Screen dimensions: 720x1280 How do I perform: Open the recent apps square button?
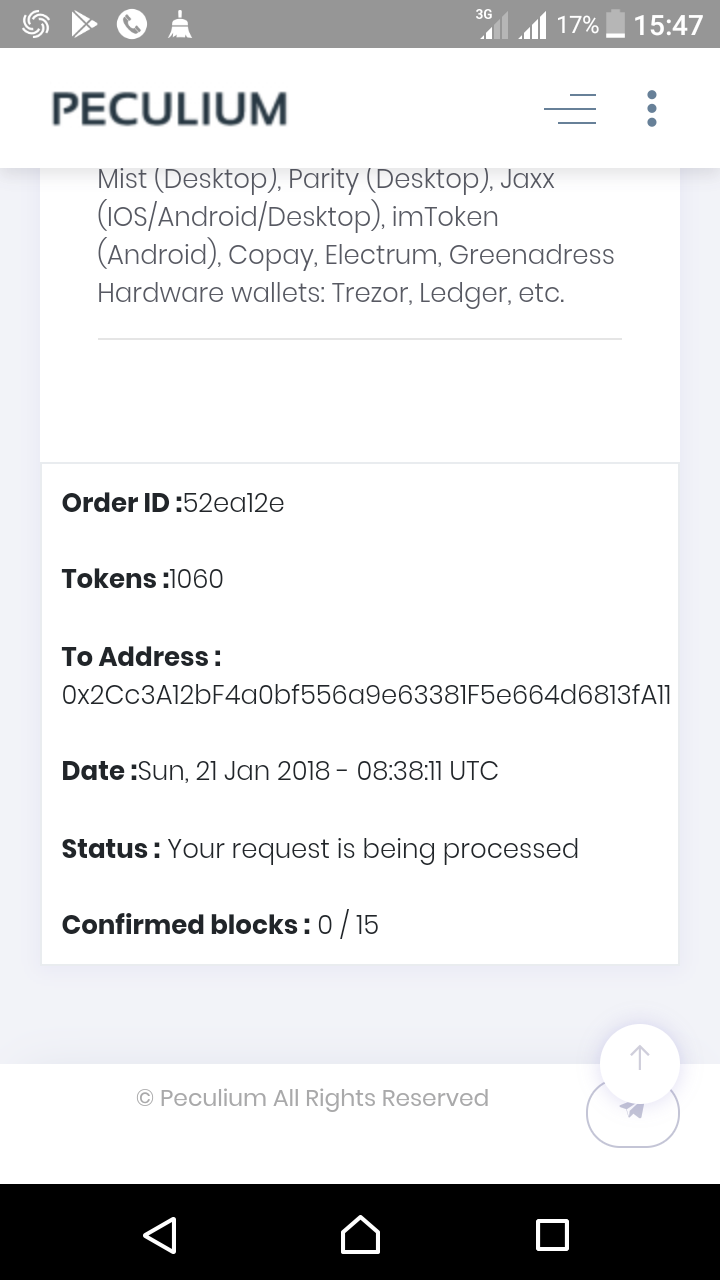coord(552,1234)
